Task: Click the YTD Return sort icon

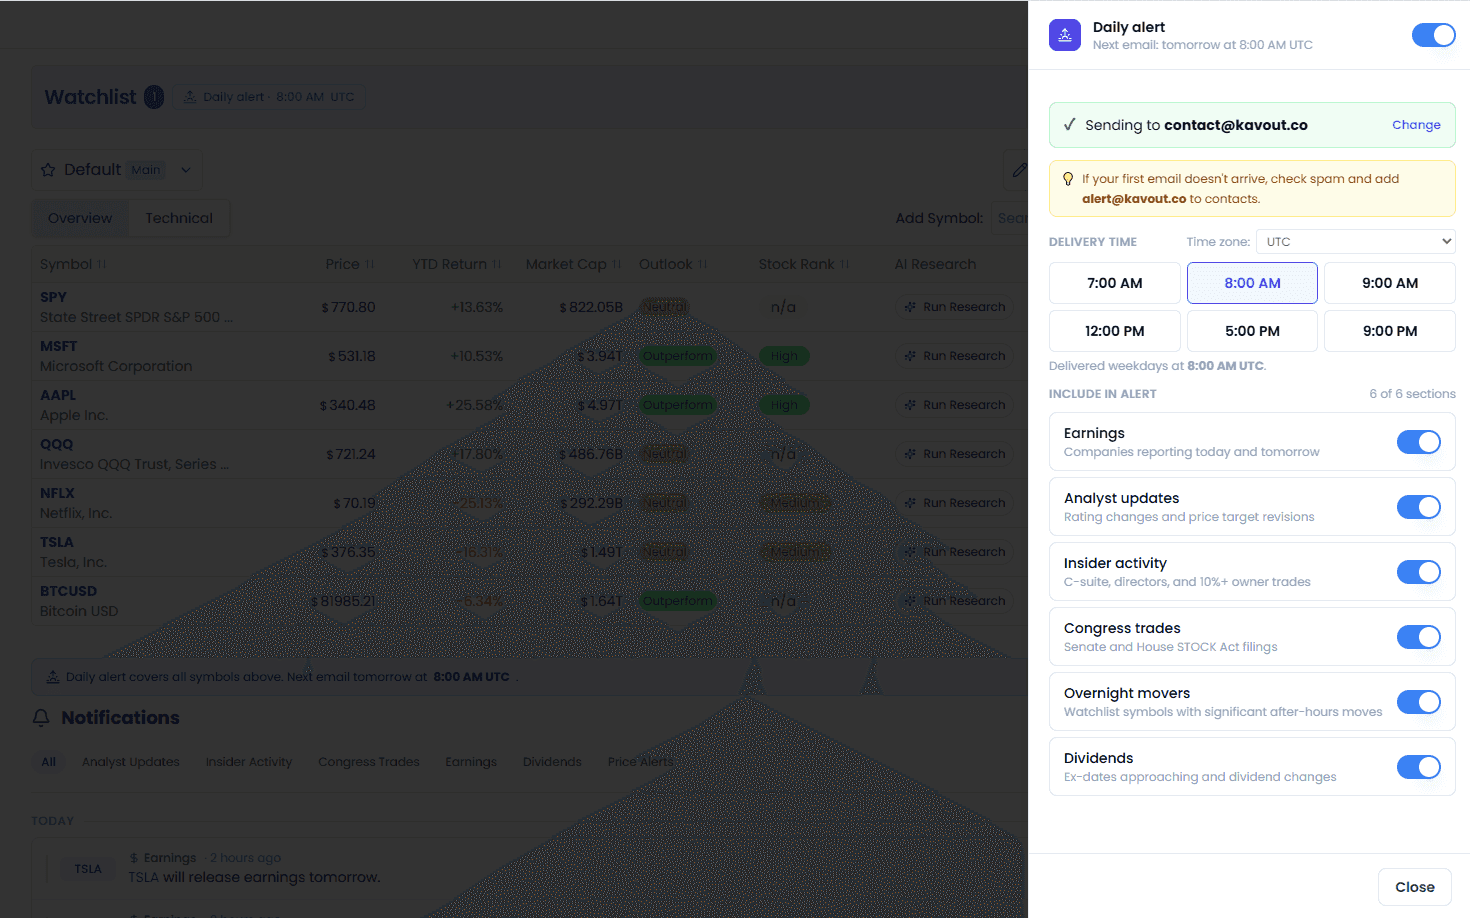Action: click(497, 264)
